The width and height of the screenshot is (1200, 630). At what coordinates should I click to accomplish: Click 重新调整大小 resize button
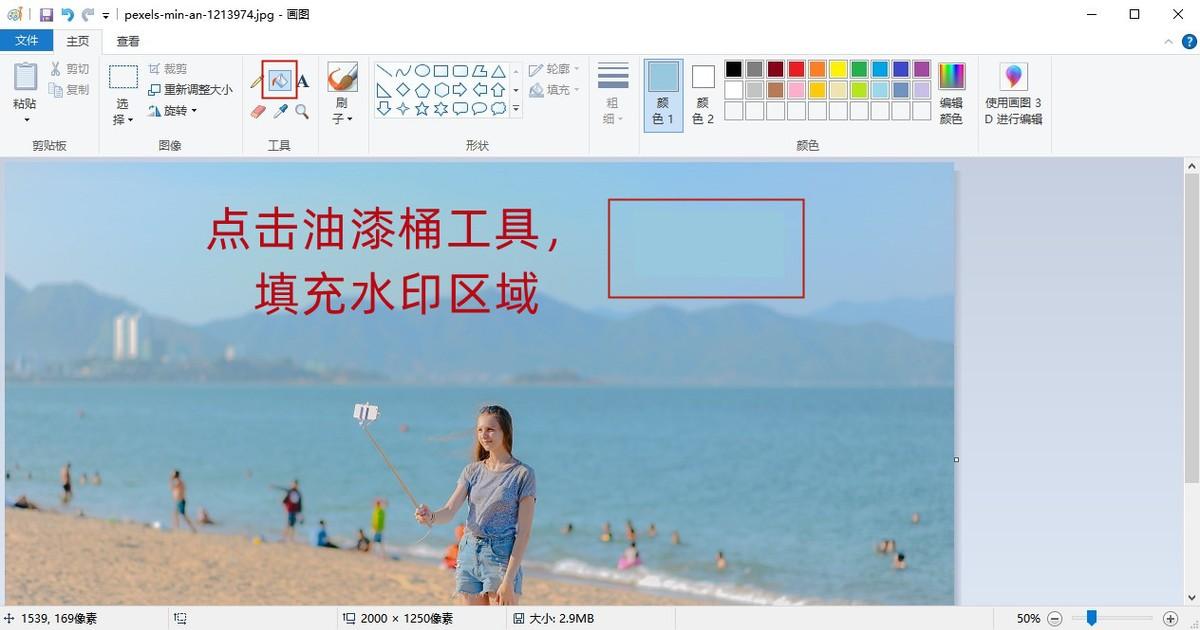pos(190,90)
